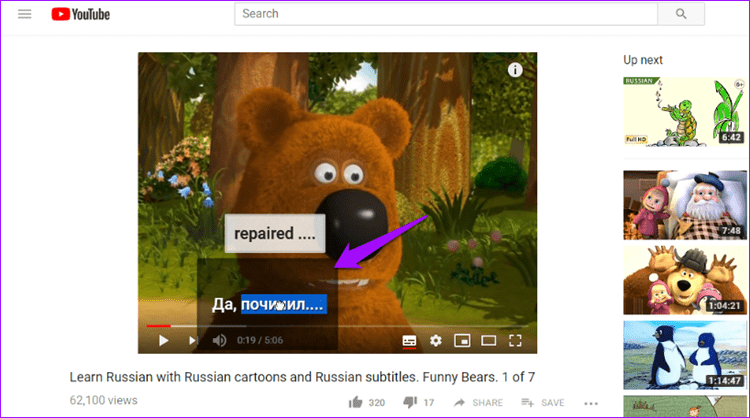Go to YouTube home via logo

coord(81,14)
